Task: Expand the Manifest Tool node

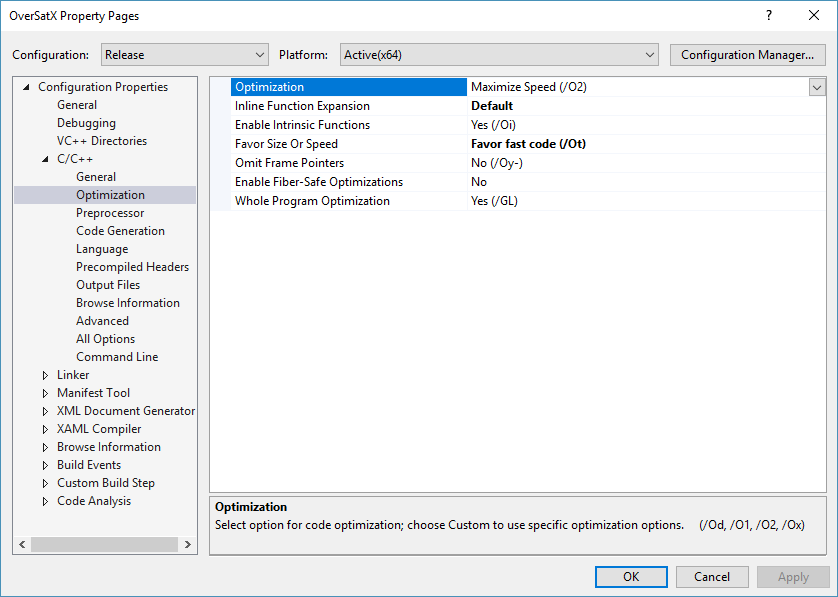Action: pyautogui.click(x=45, y=393)
